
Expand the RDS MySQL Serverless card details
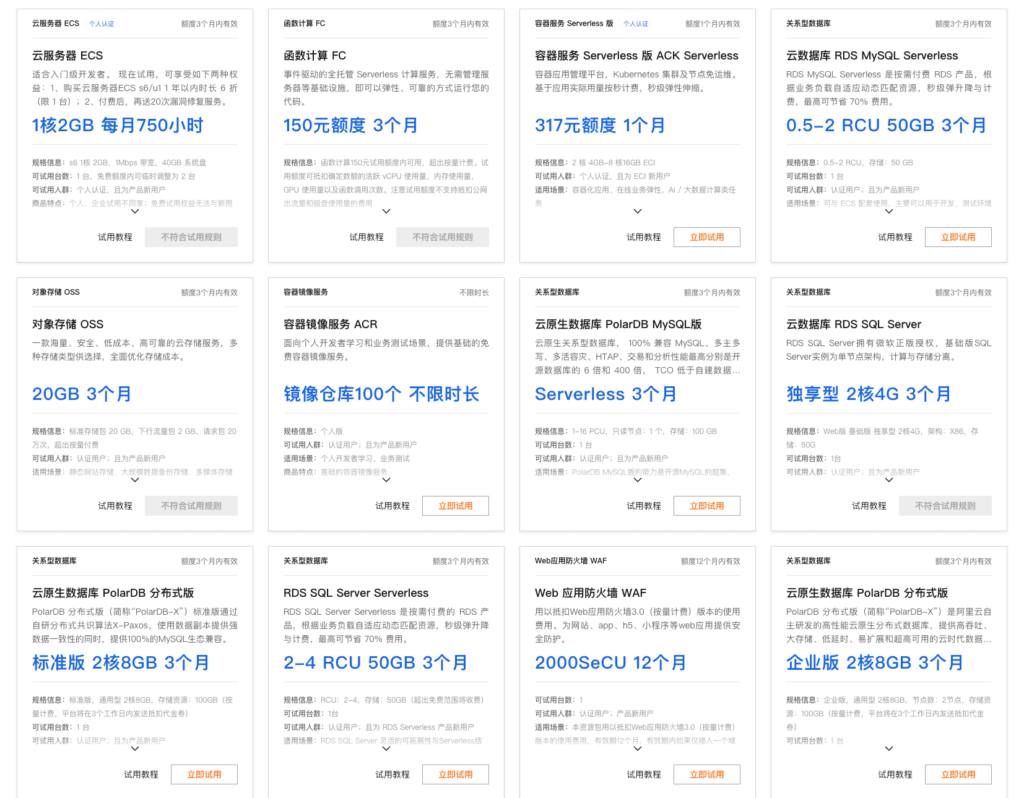pos(889,211)
